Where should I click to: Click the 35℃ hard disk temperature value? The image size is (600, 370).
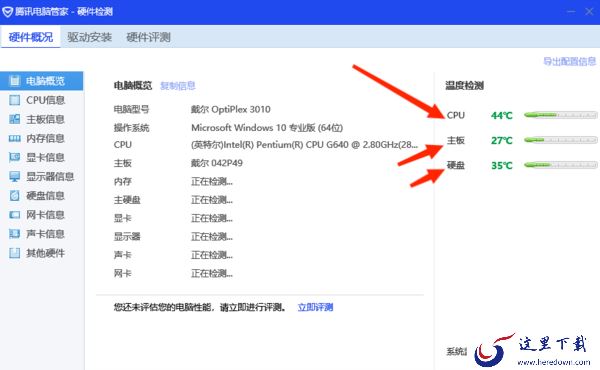coord(502,165)
